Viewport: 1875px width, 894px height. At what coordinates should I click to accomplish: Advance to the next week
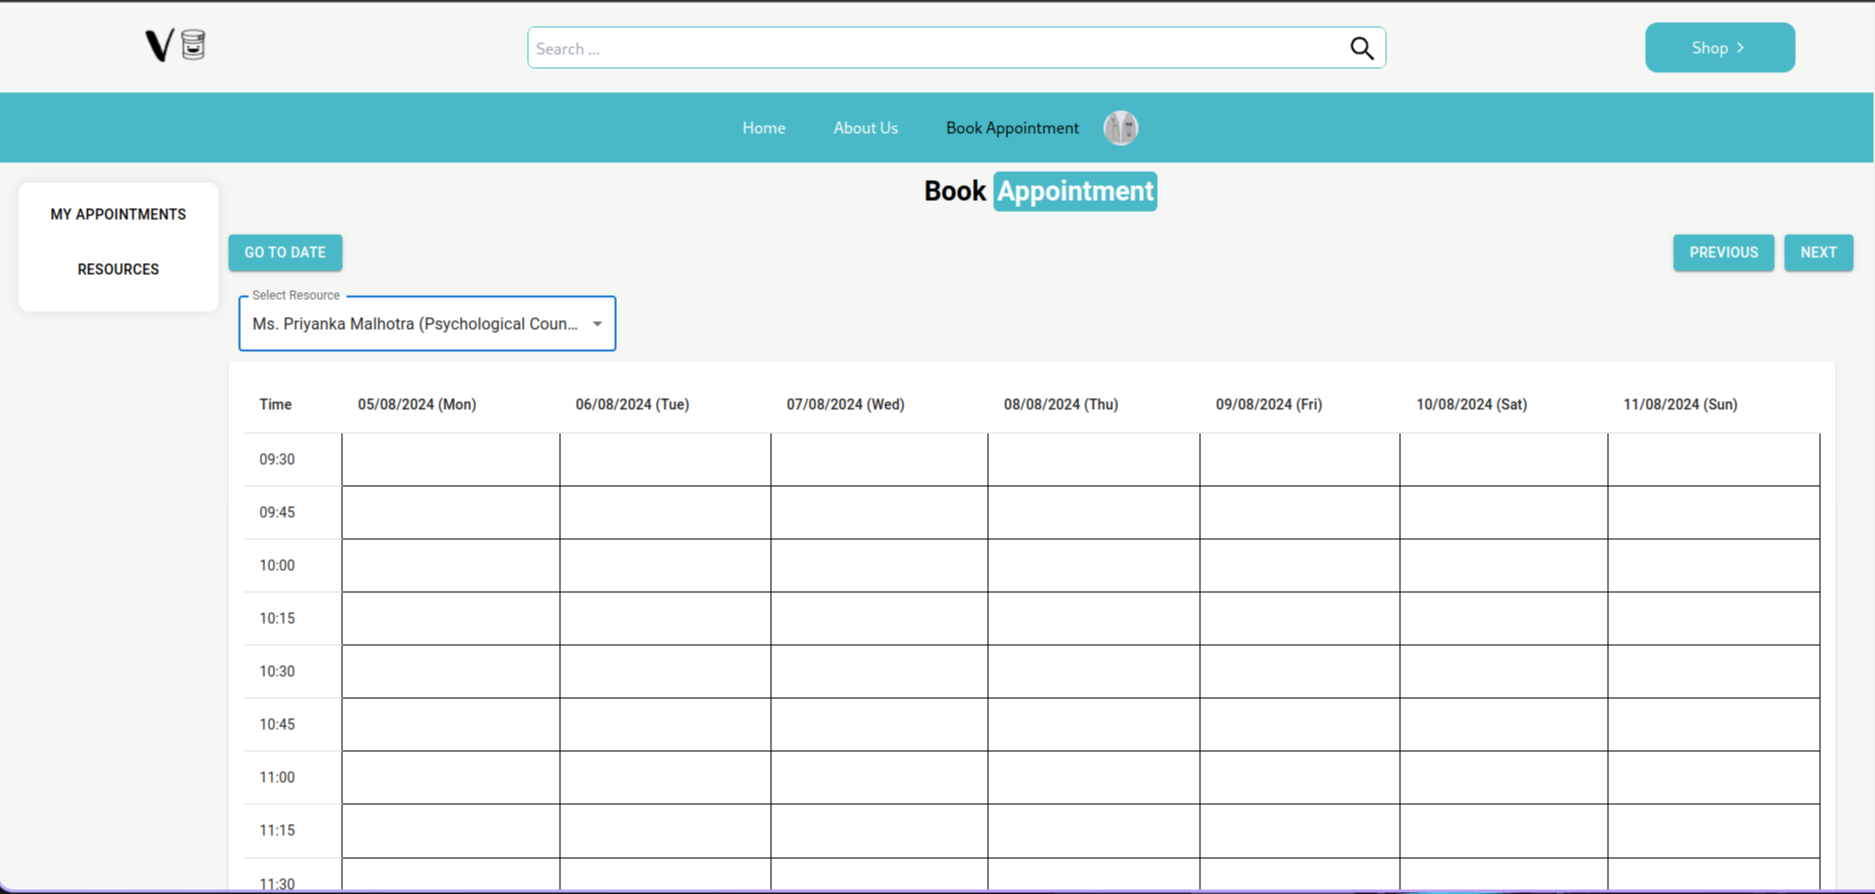[1818, 253]
